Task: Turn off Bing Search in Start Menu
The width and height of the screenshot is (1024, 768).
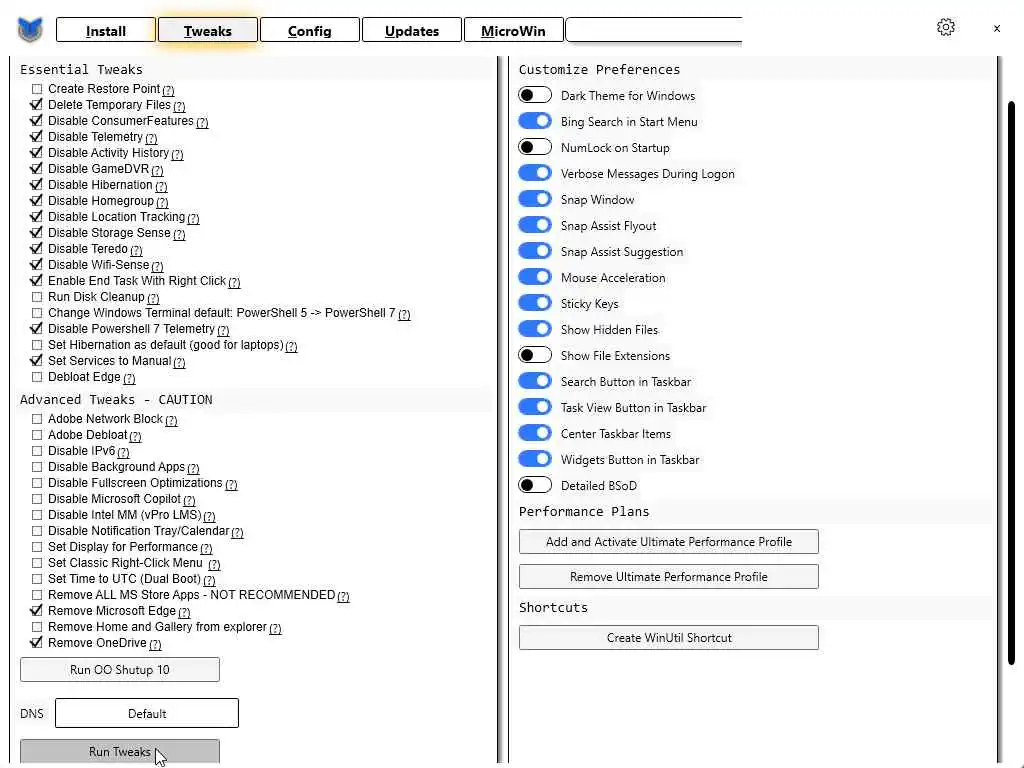Action: point(535,121)
